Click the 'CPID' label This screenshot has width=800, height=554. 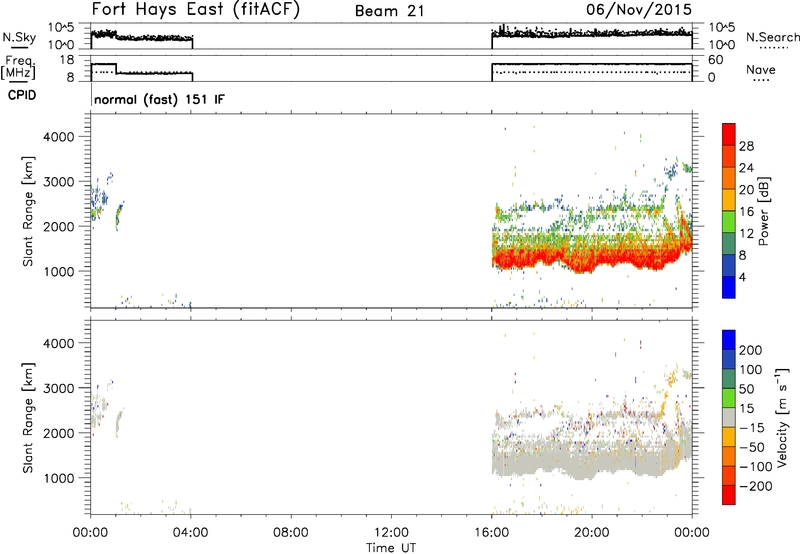(22, 95)
